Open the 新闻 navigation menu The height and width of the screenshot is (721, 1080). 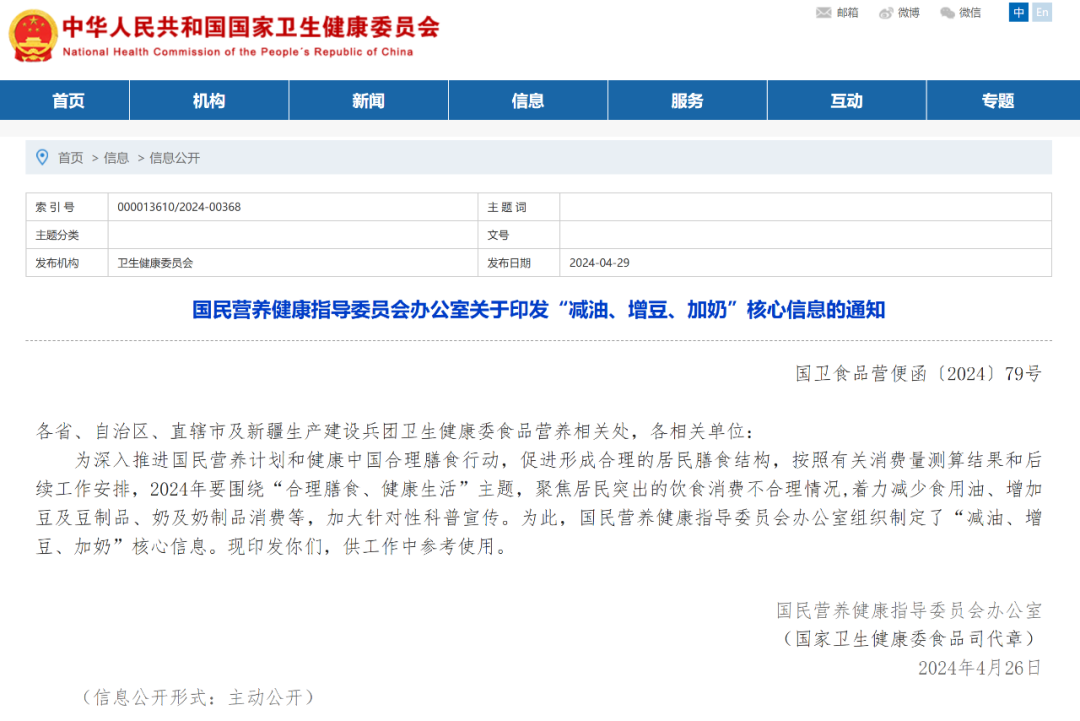click(x=368, y=100)
